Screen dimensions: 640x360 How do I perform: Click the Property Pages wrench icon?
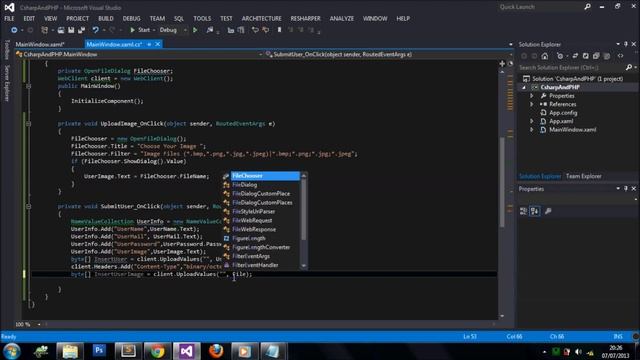point(548,211)
